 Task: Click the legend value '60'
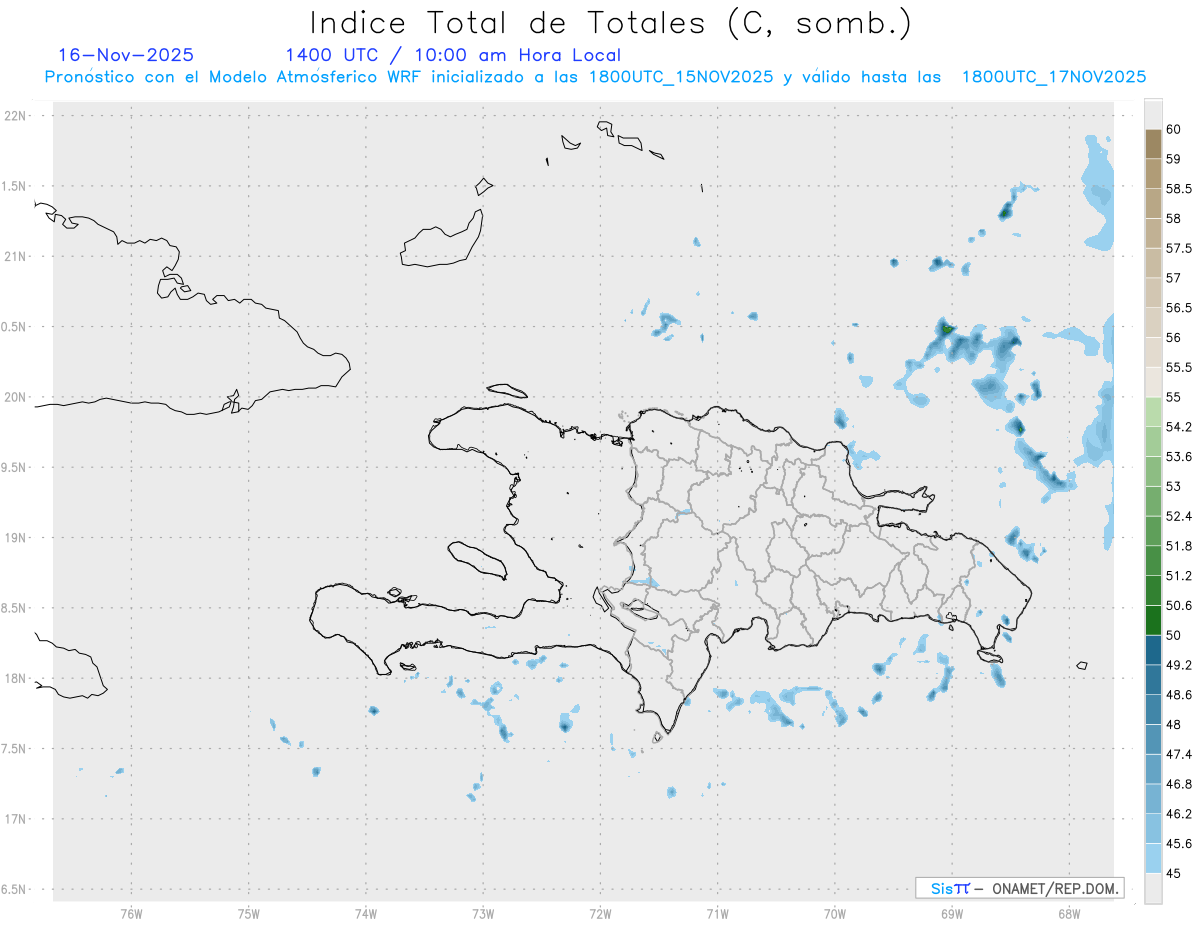pos(1174,129)
